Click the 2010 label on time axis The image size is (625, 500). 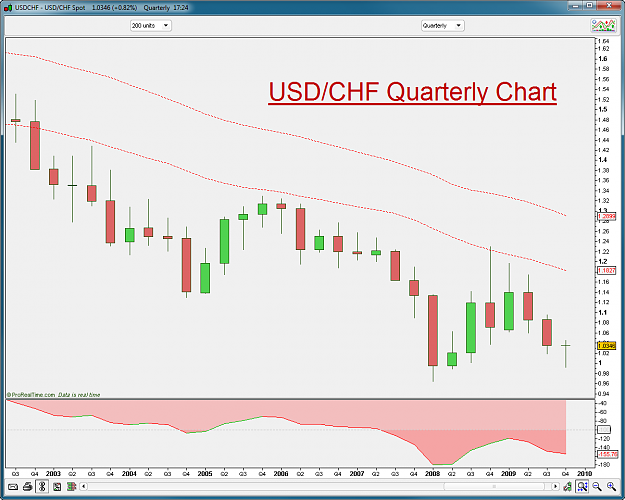[584, 474]
